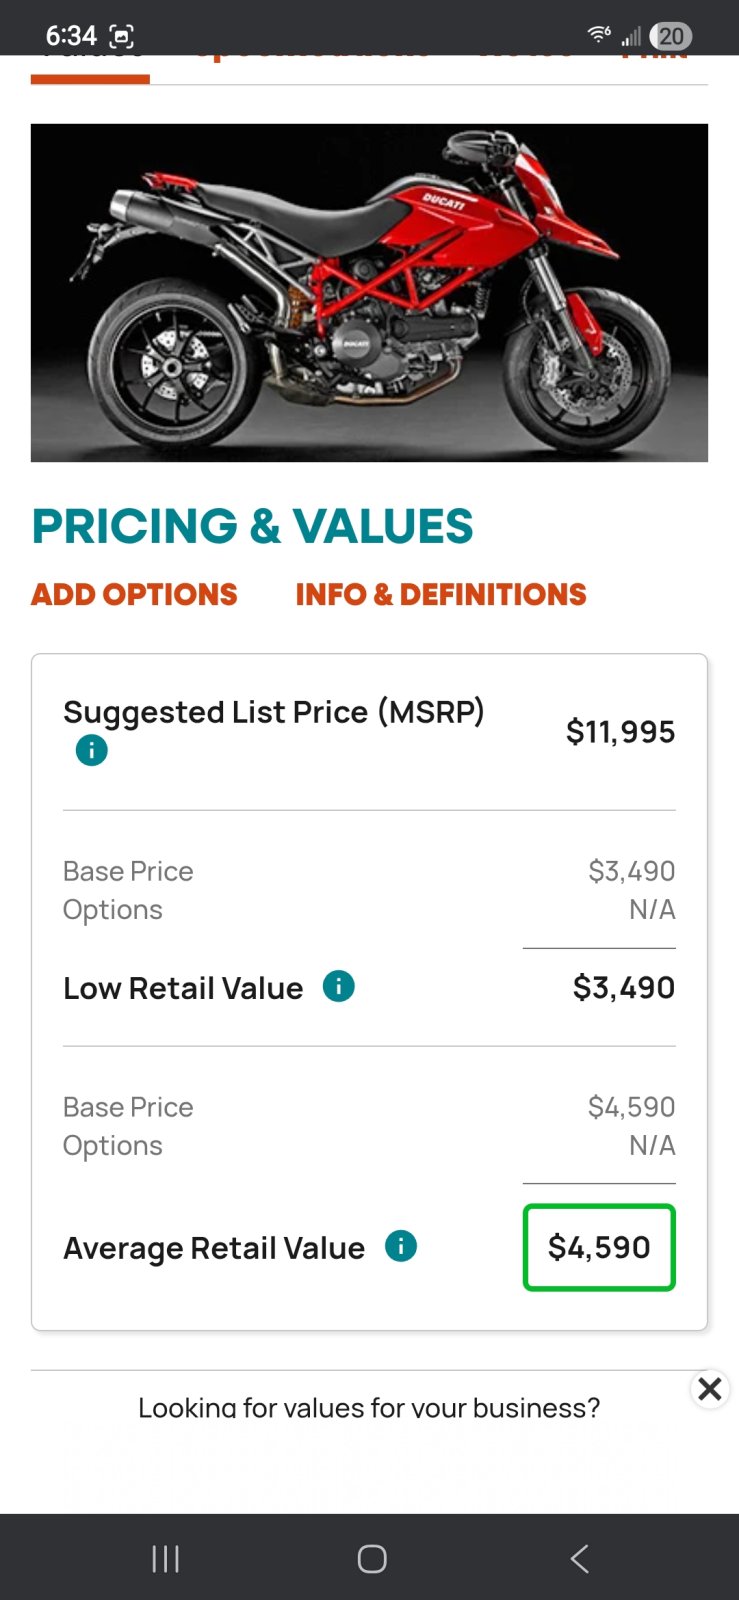Tap the cellular signal strength icon
This screenshot has height=1600, width=739.
coord(631,37)
